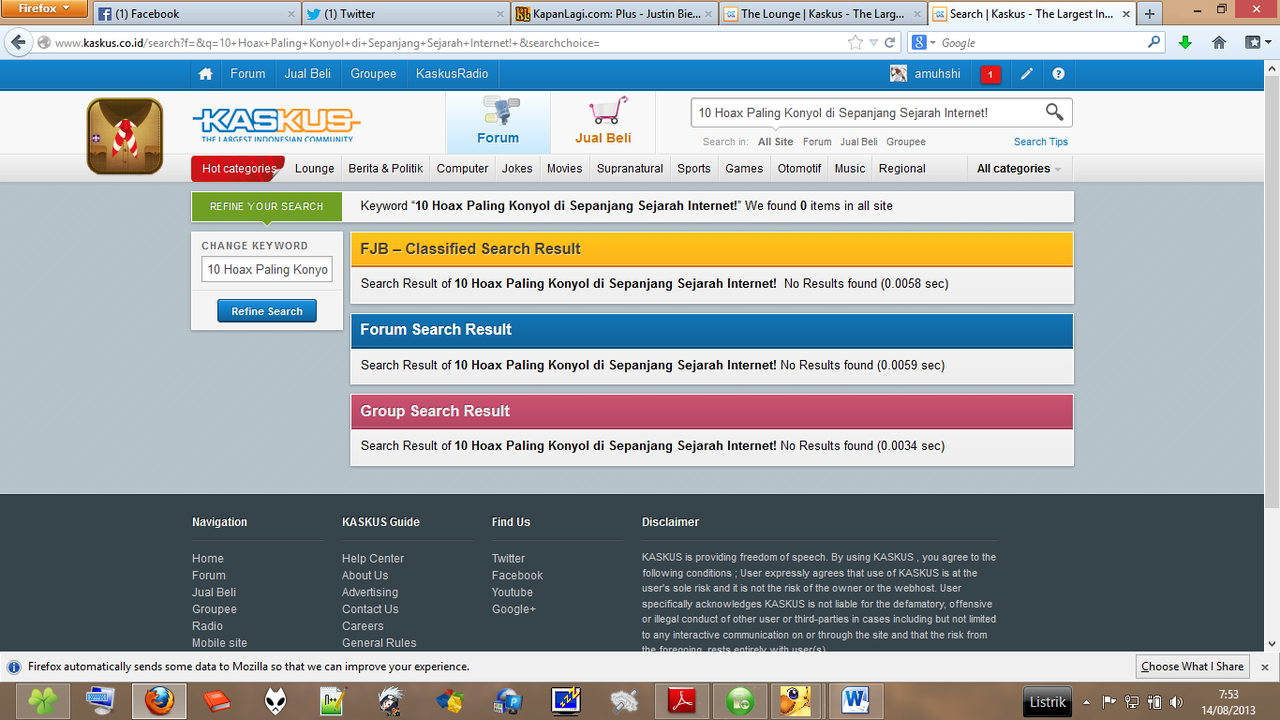
Task: Open the notification badge showing 1
Action: point(990,74)
